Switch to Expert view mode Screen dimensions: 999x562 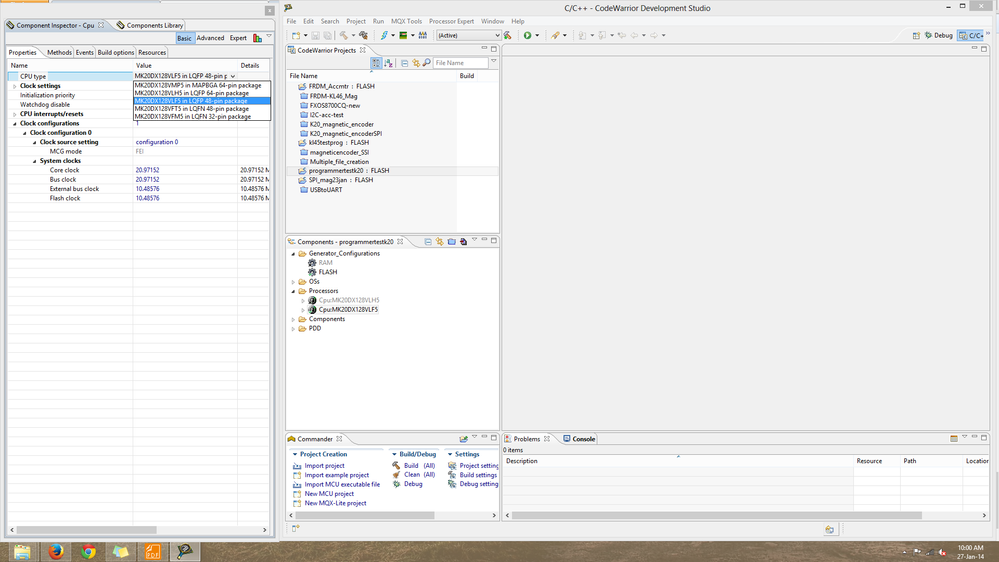(238, 38)
